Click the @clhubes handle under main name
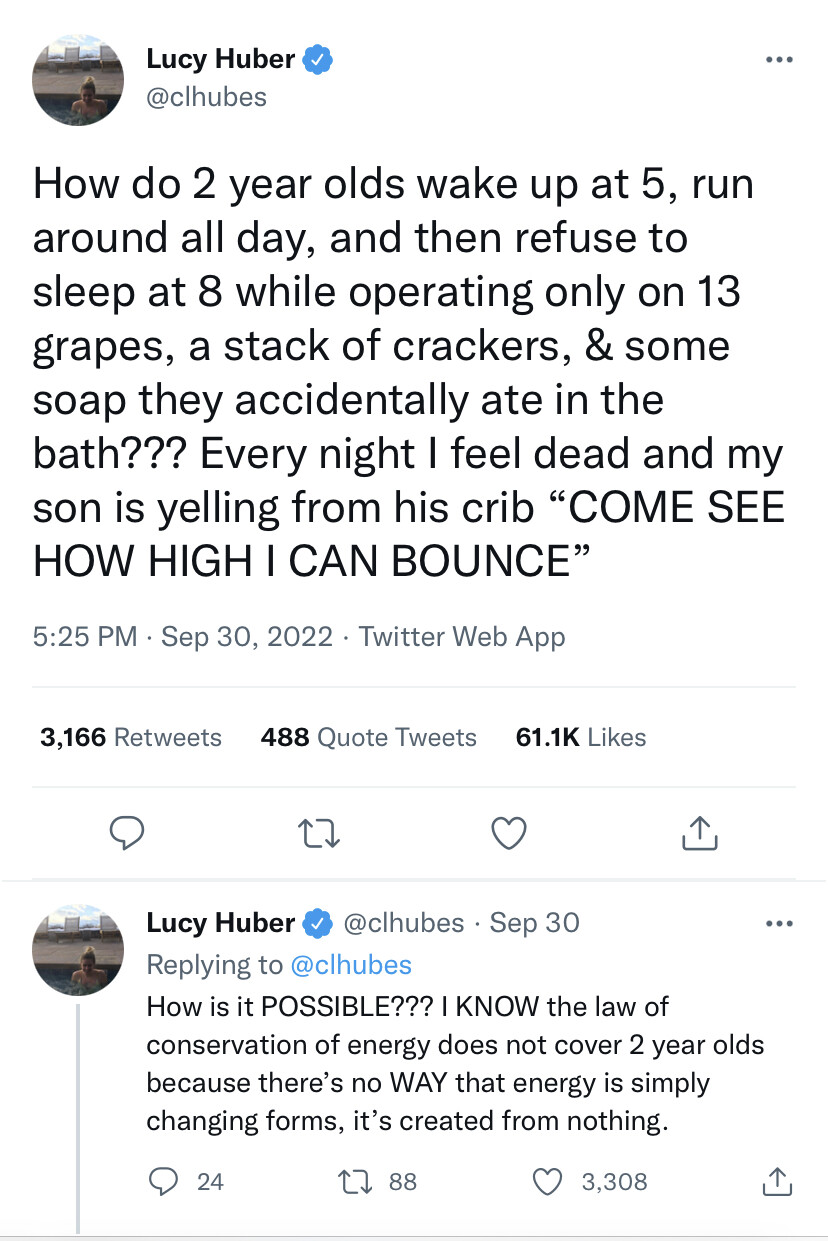 tap(207, 97)
